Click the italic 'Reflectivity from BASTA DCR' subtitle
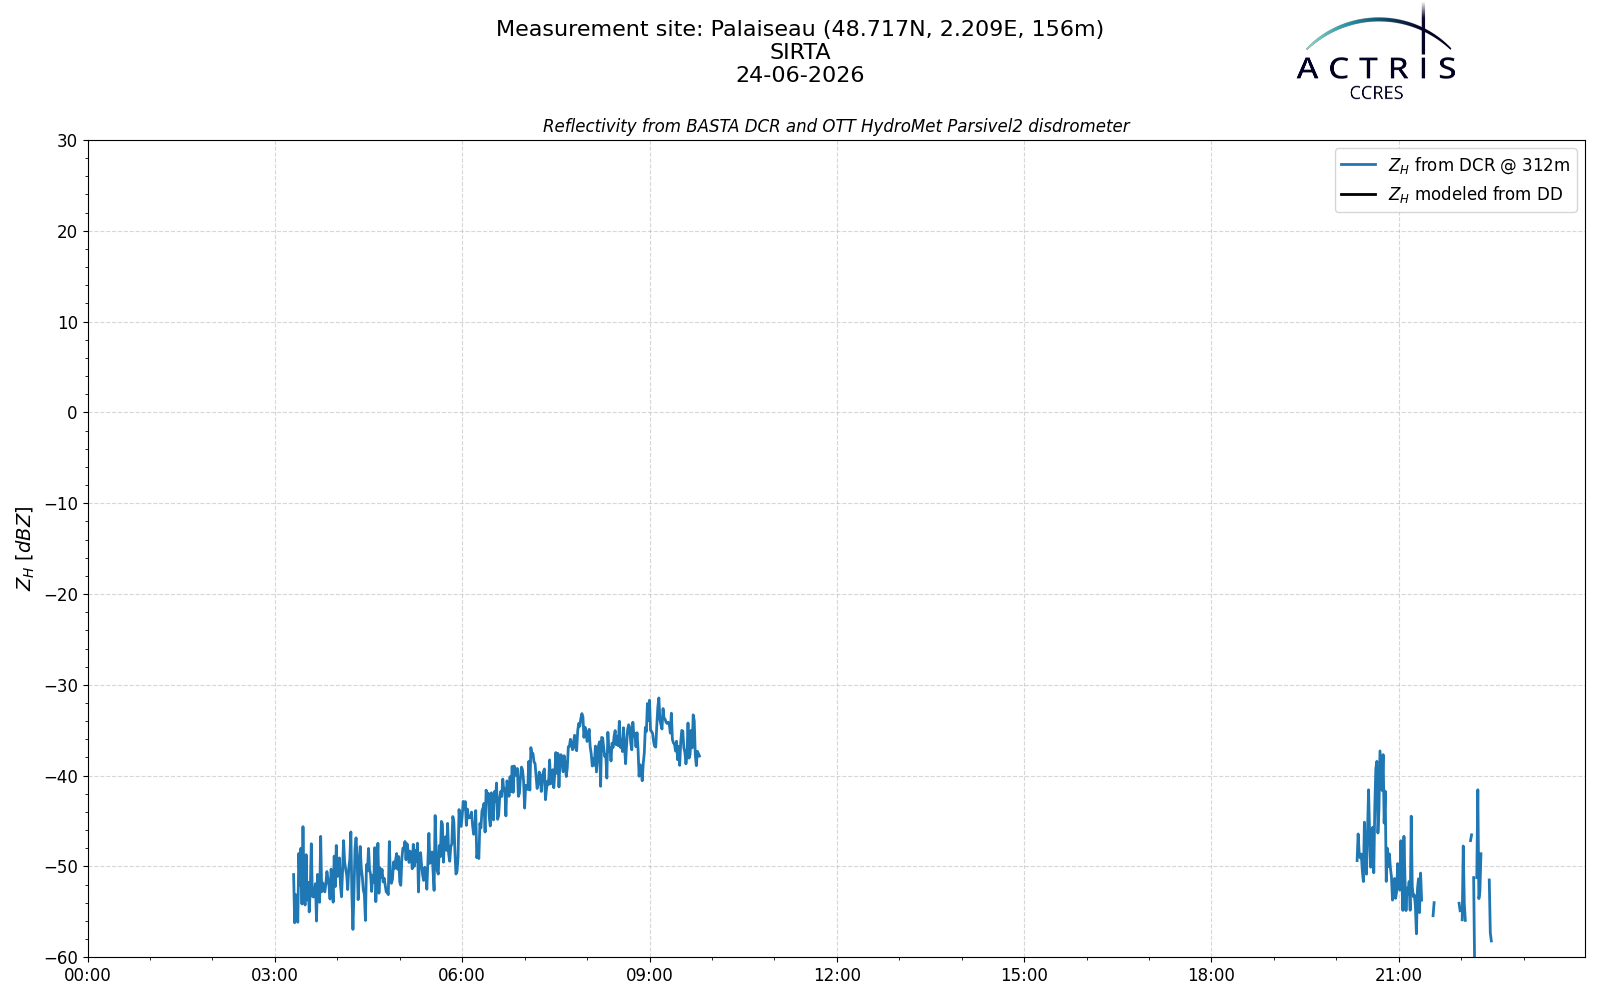 pyautogui.click(x=836, y=126)
